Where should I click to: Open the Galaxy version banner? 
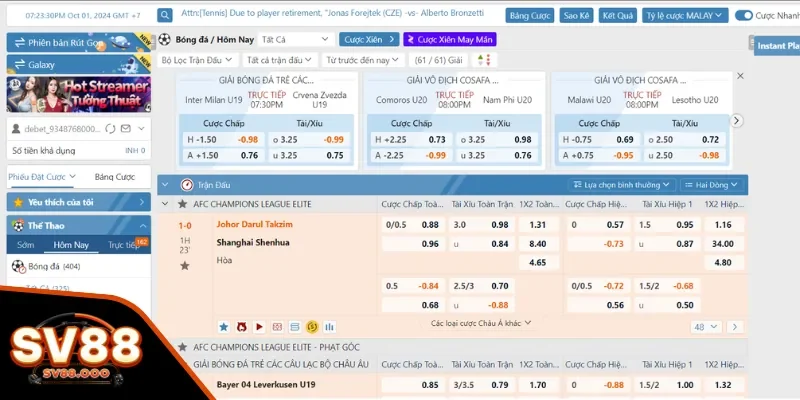coord(79,64)
